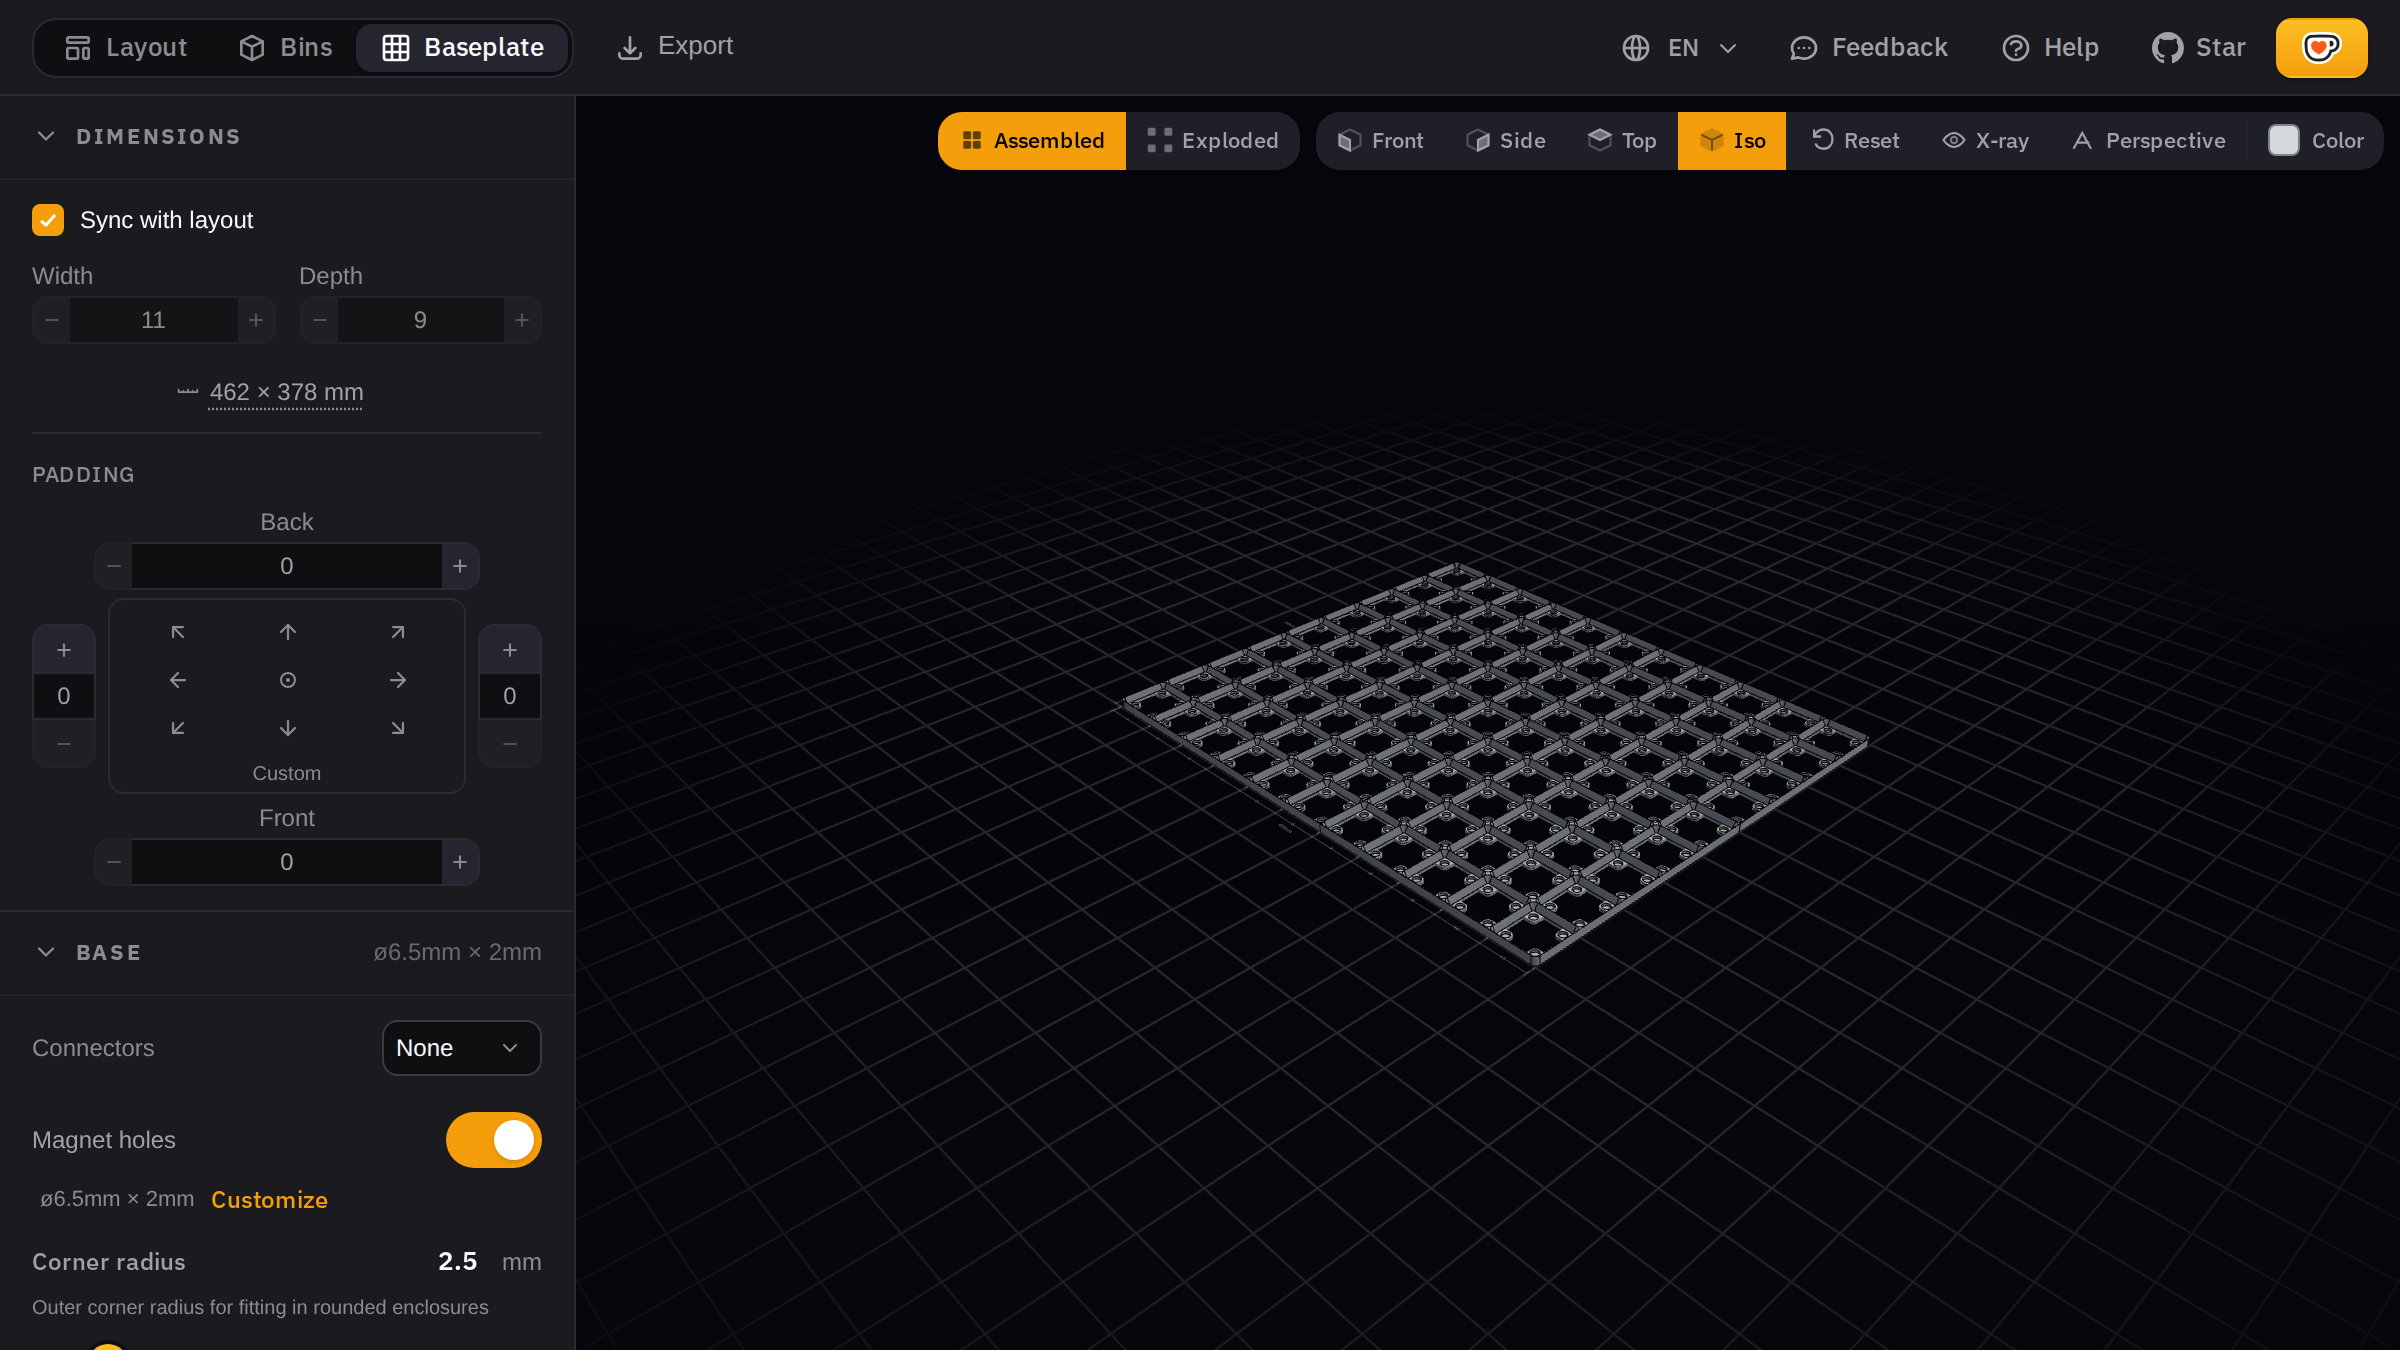Decrease the Depth value
Viewport: 2400px width, 1350px height.
(320, 320)
